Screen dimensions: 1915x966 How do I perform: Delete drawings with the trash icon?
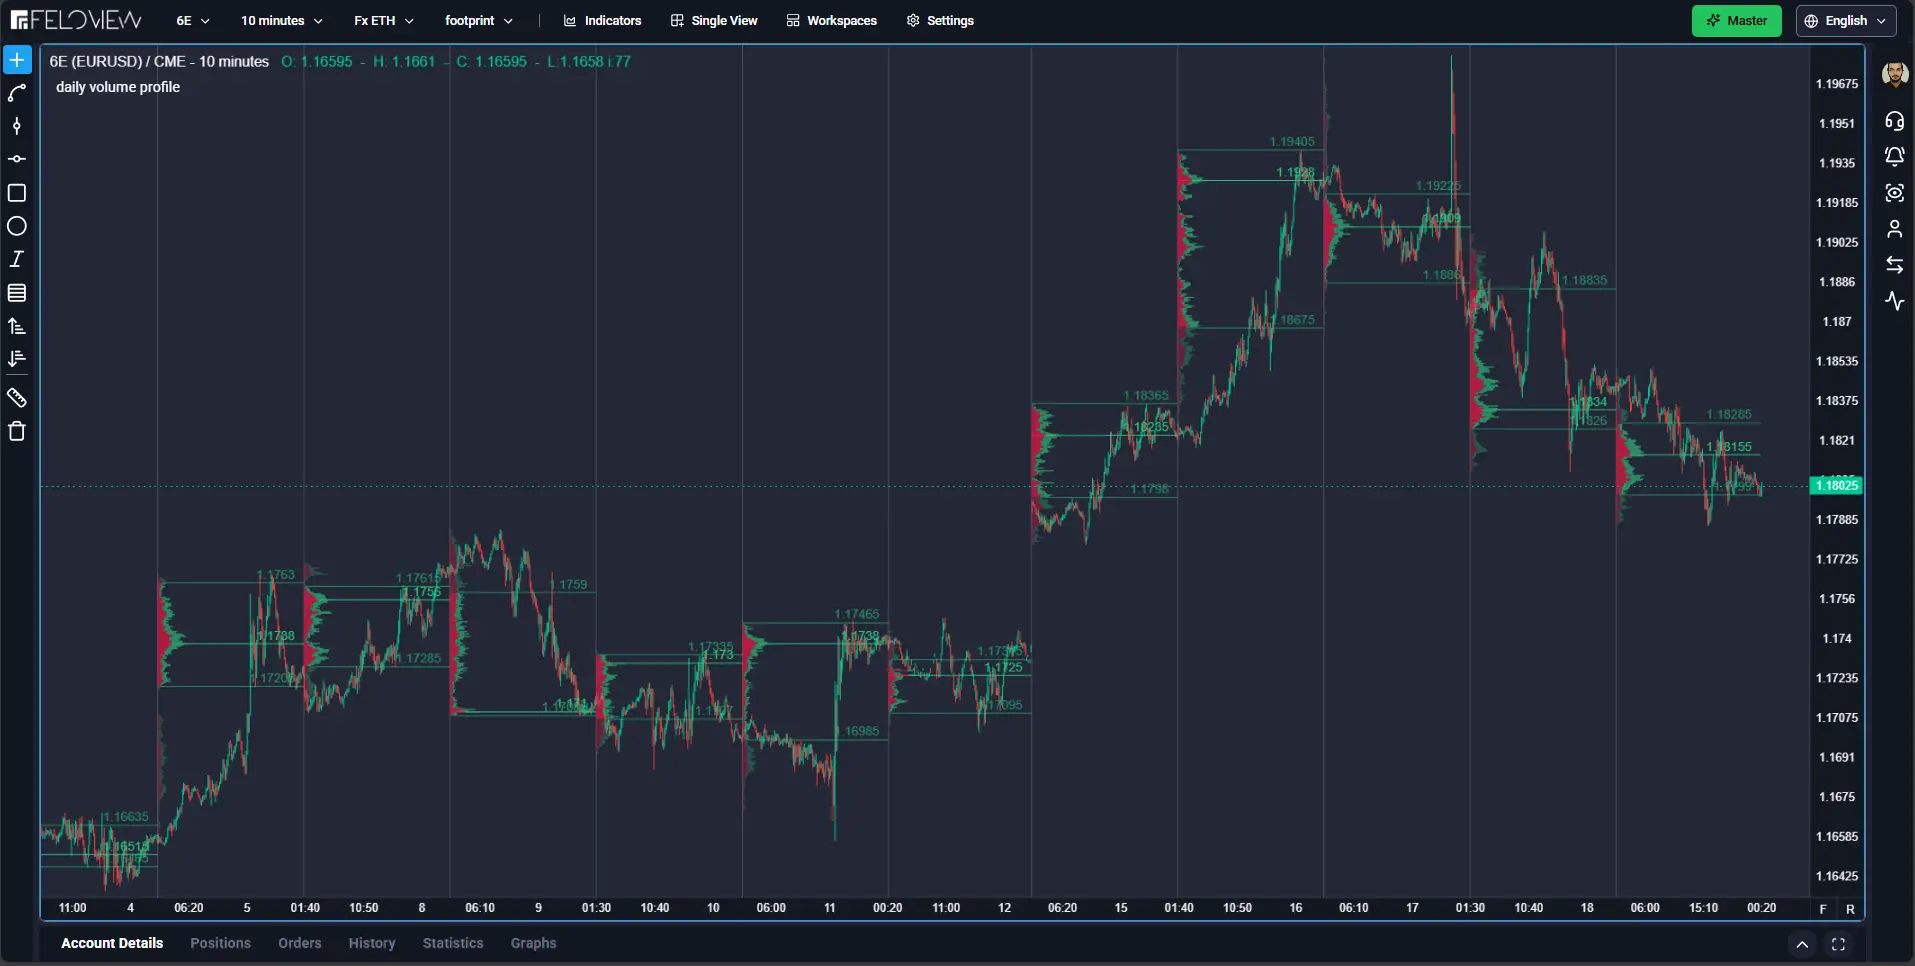(17, 431)
